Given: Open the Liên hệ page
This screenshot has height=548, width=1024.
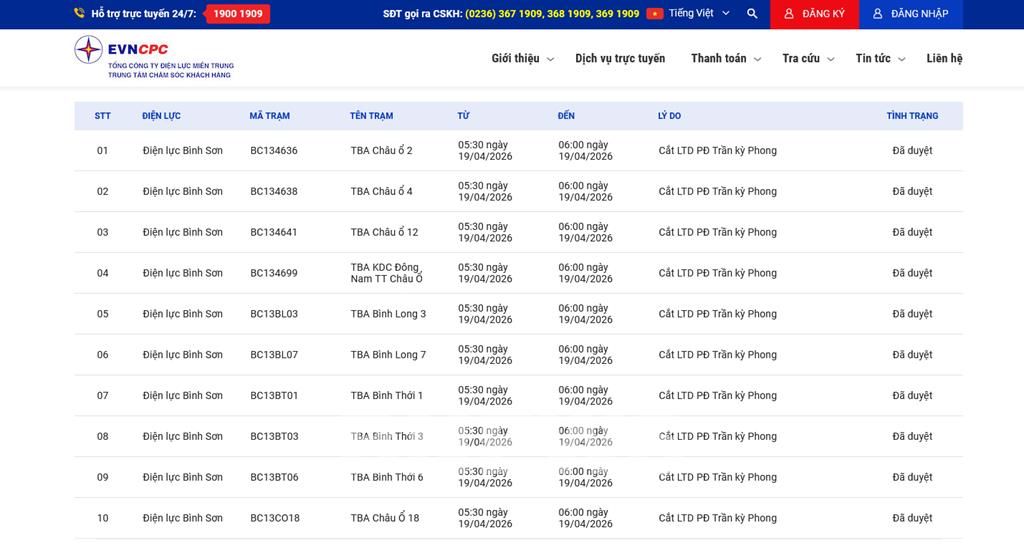Looking at the screenshot, I should tap(944, 59).
